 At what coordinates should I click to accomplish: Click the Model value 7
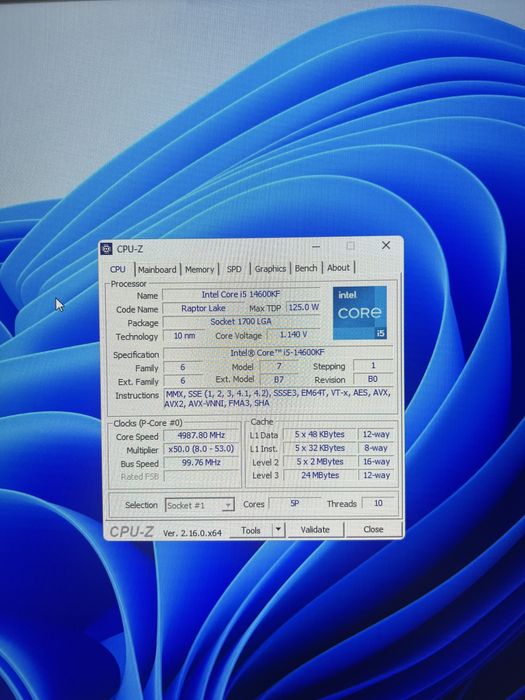coord(279,367)
